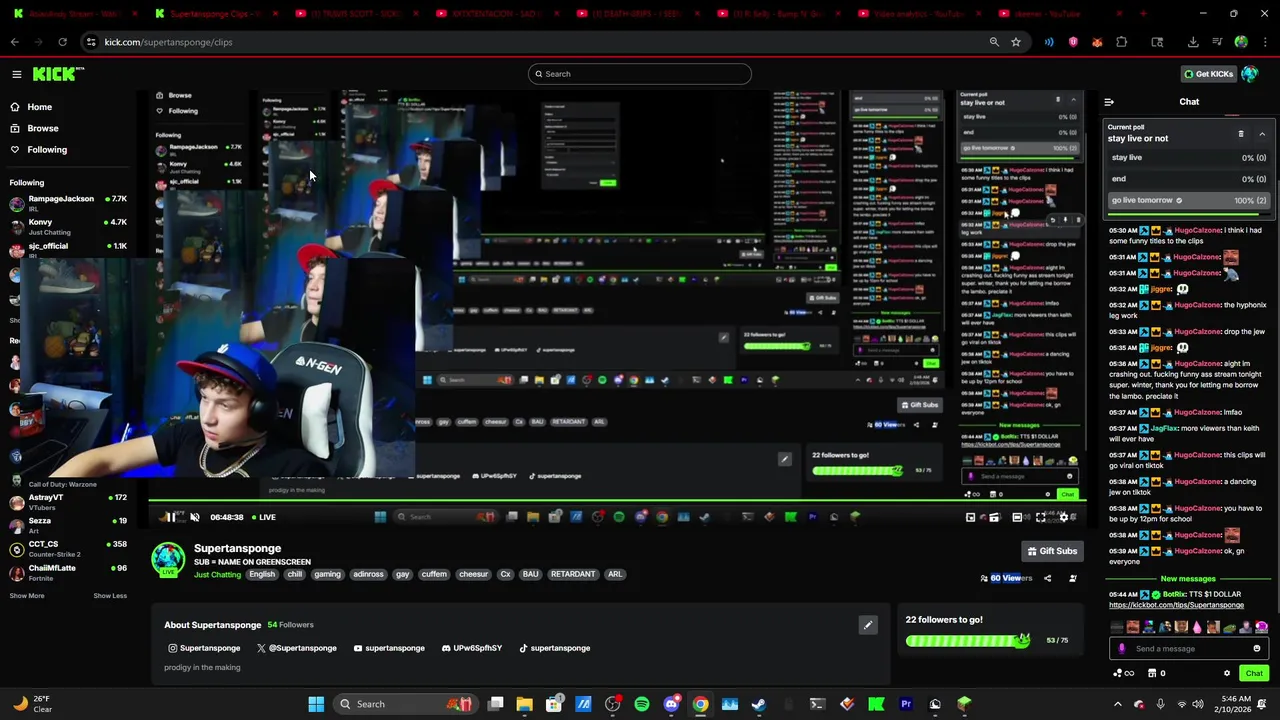This screenshot has width=1280, height=720.
Task: Open the Chrome three-dot menu
Action: coord(1267,42)
